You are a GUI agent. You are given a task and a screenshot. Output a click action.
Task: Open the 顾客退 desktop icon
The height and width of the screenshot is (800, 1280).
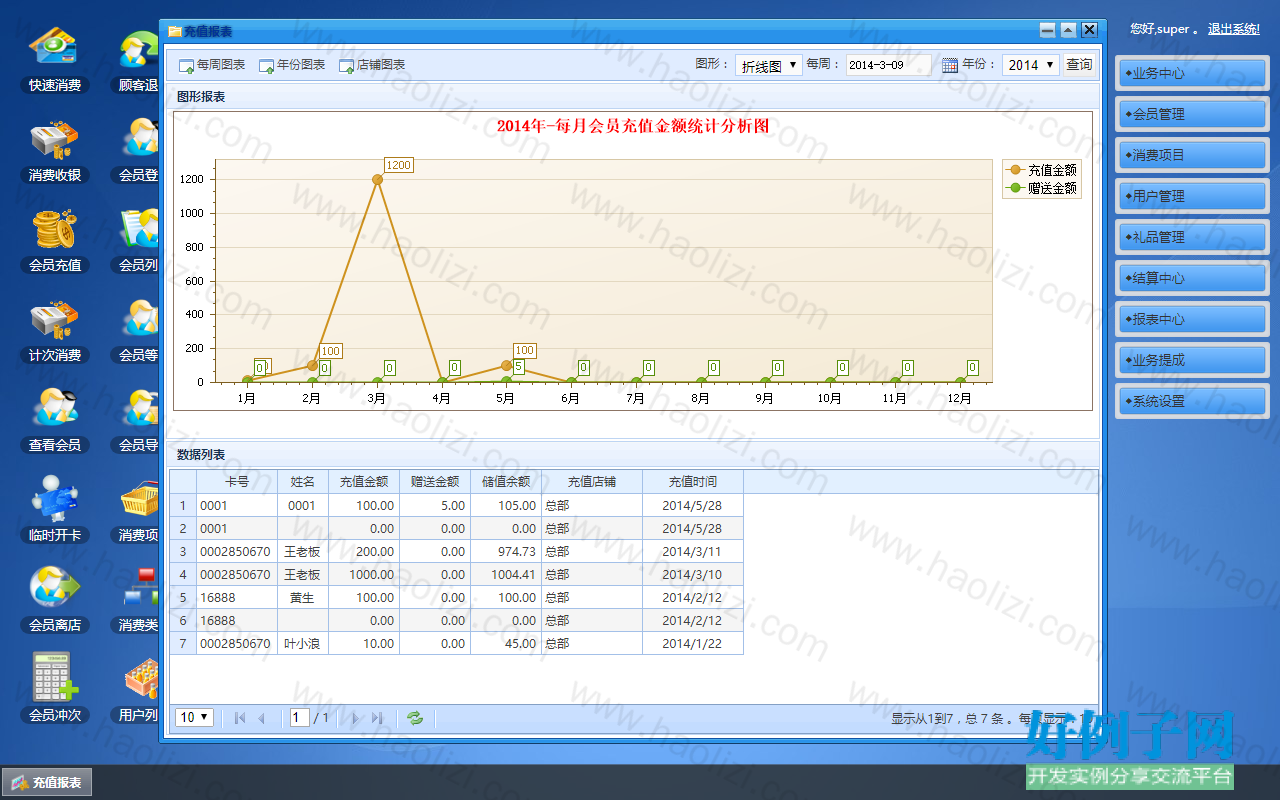coord(138,61)
